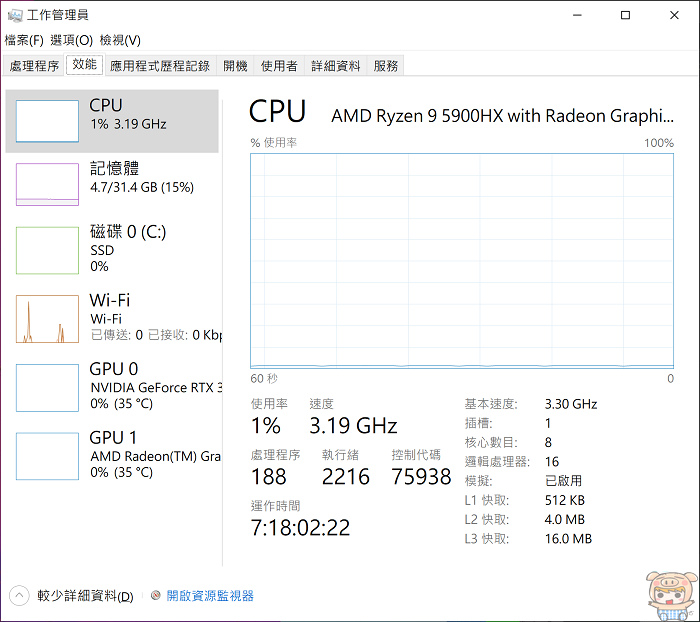Screen dimensions: 700x622
Task: Open 磁碟 0 (C:) disk performance
Action: [x=47, y=250]
